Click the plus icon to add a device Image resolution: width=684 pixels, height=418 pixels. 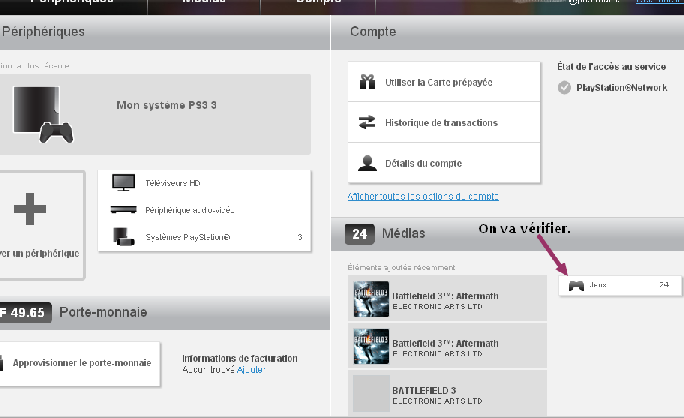pos(30,209)
